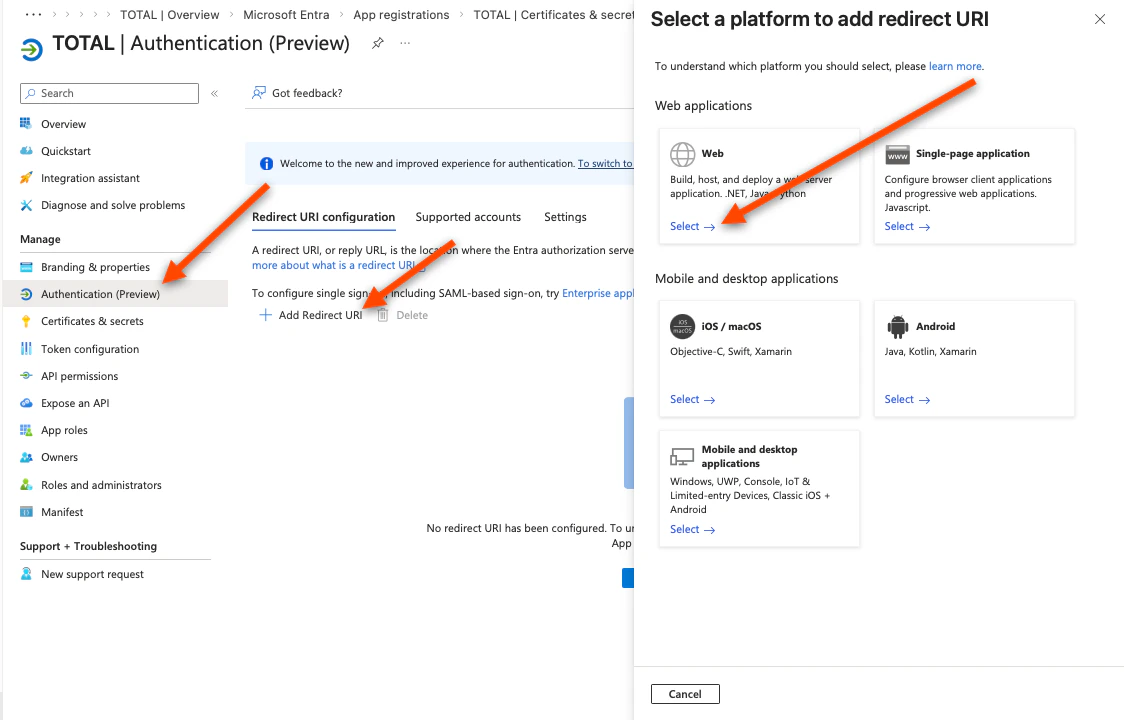Choose Select under iOS / macOS
The image size is (1124, 720).
692,399
